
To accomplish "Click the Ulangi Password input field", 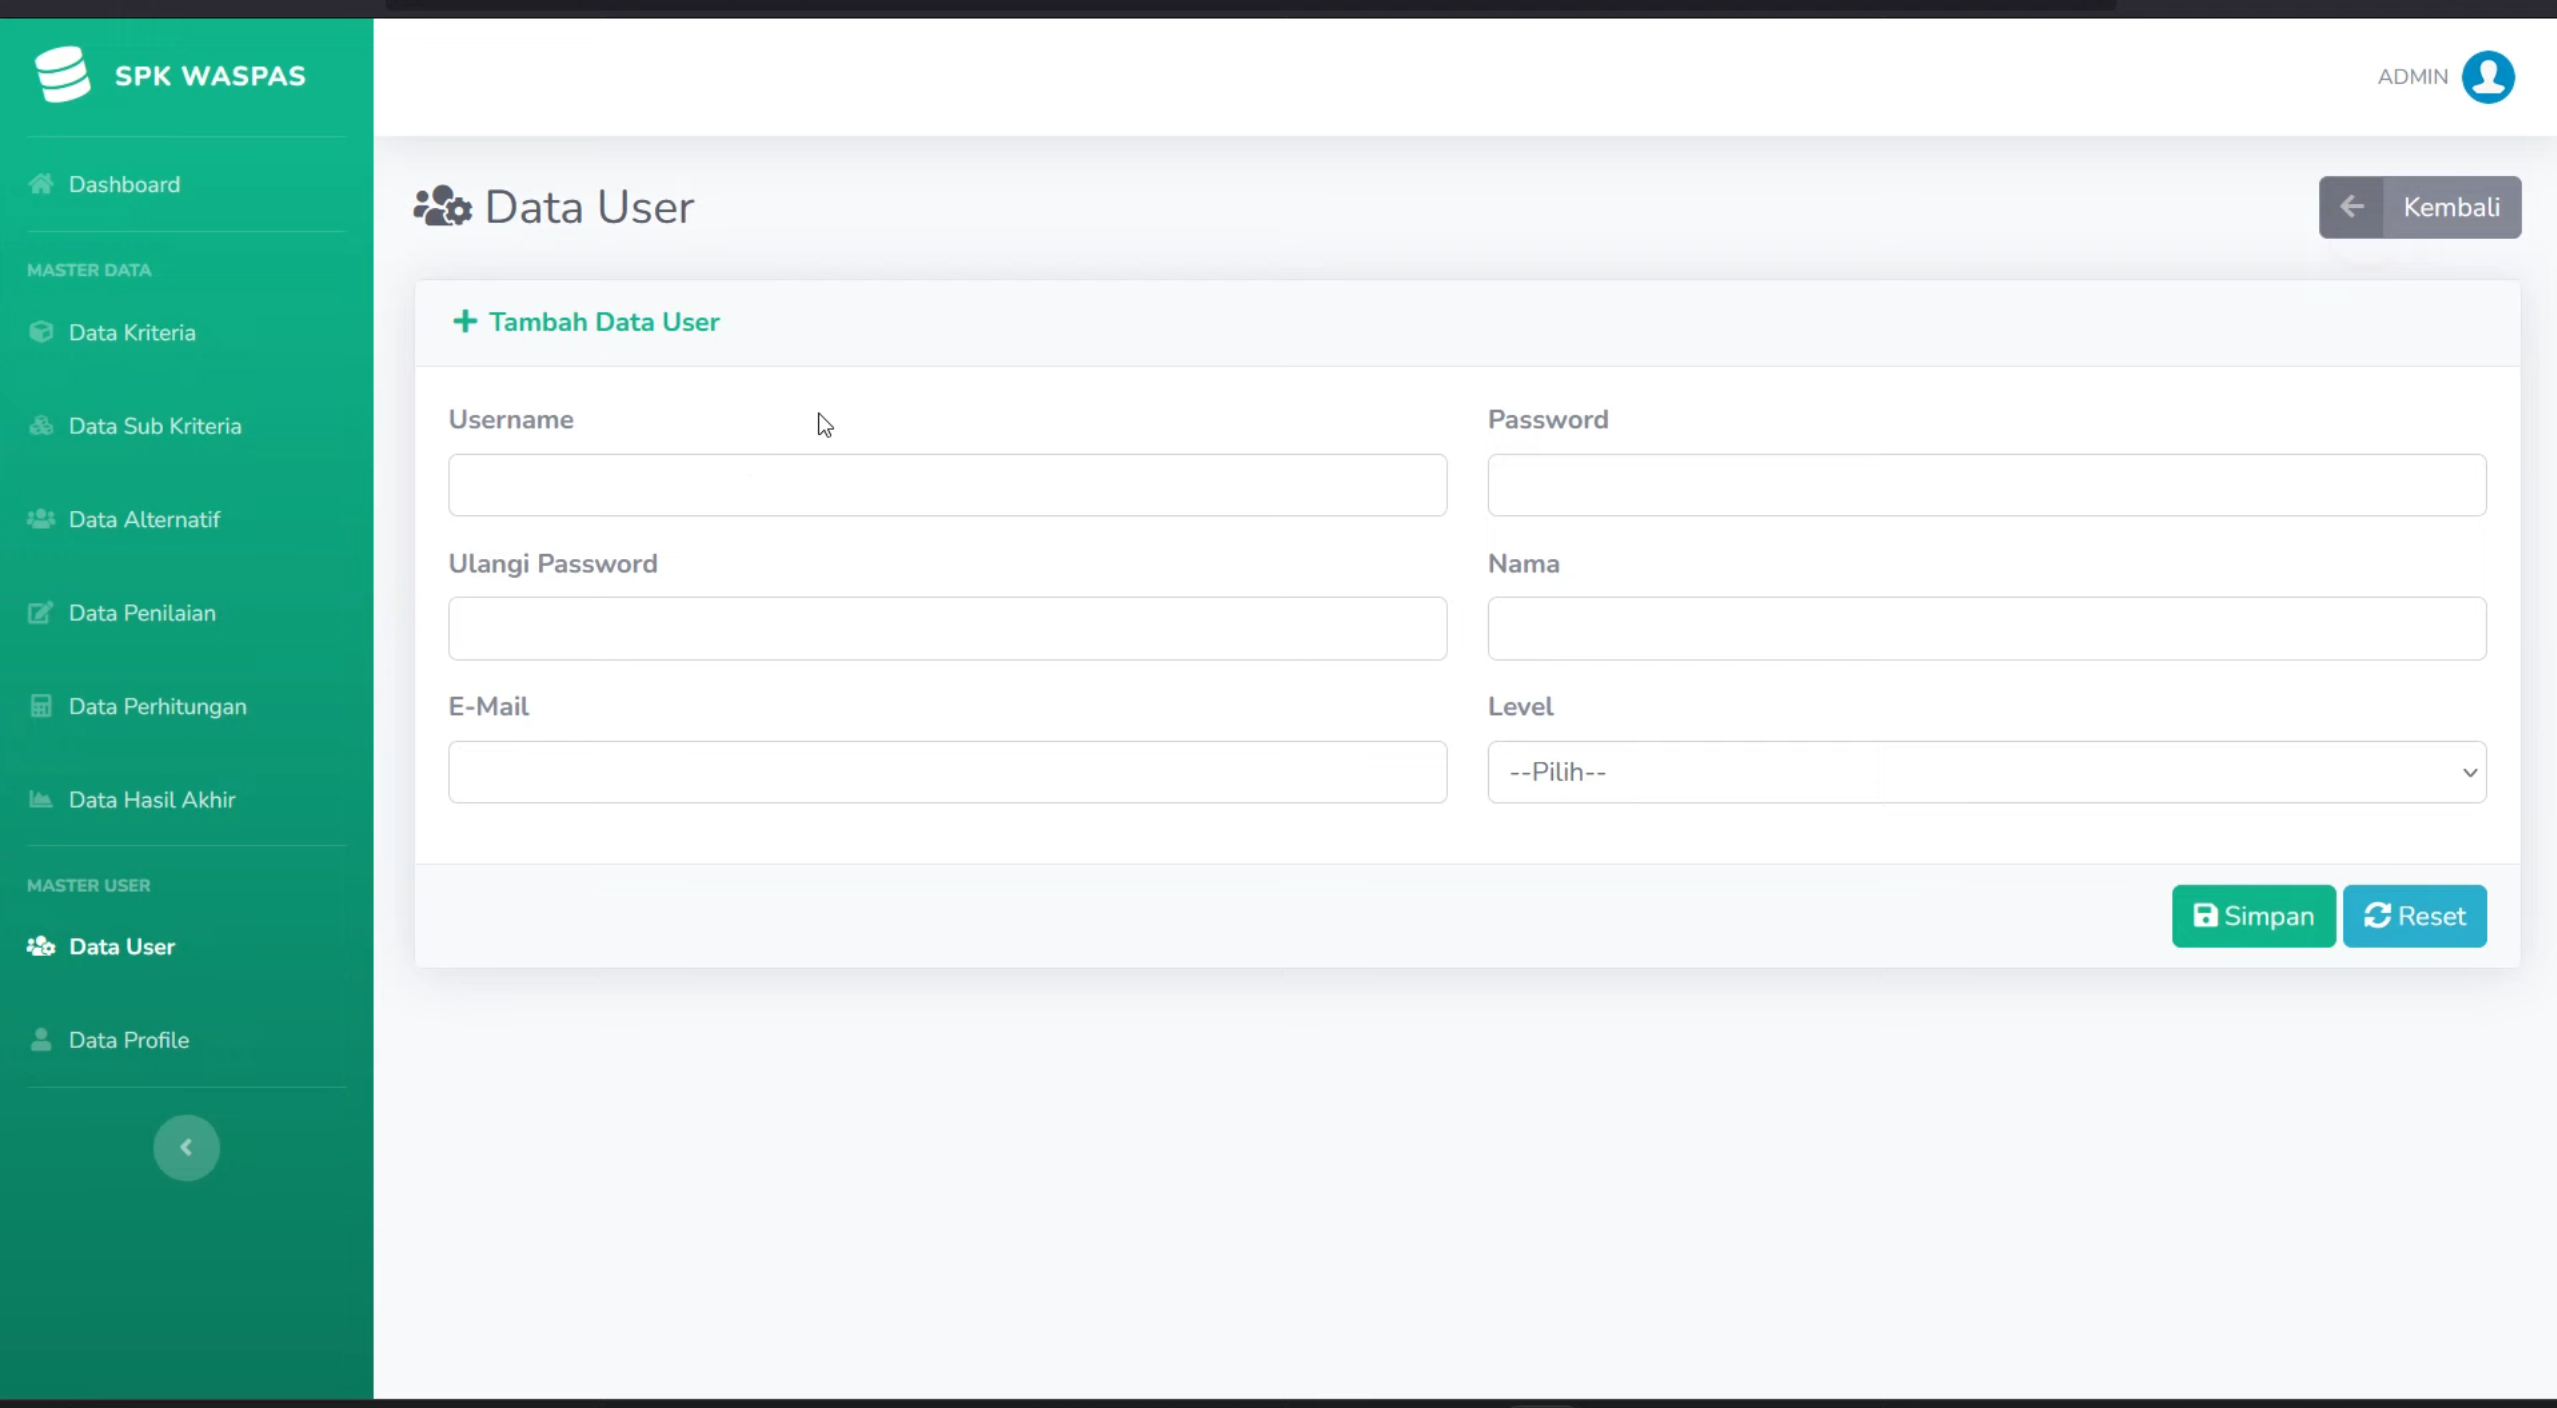I will 947,628.
